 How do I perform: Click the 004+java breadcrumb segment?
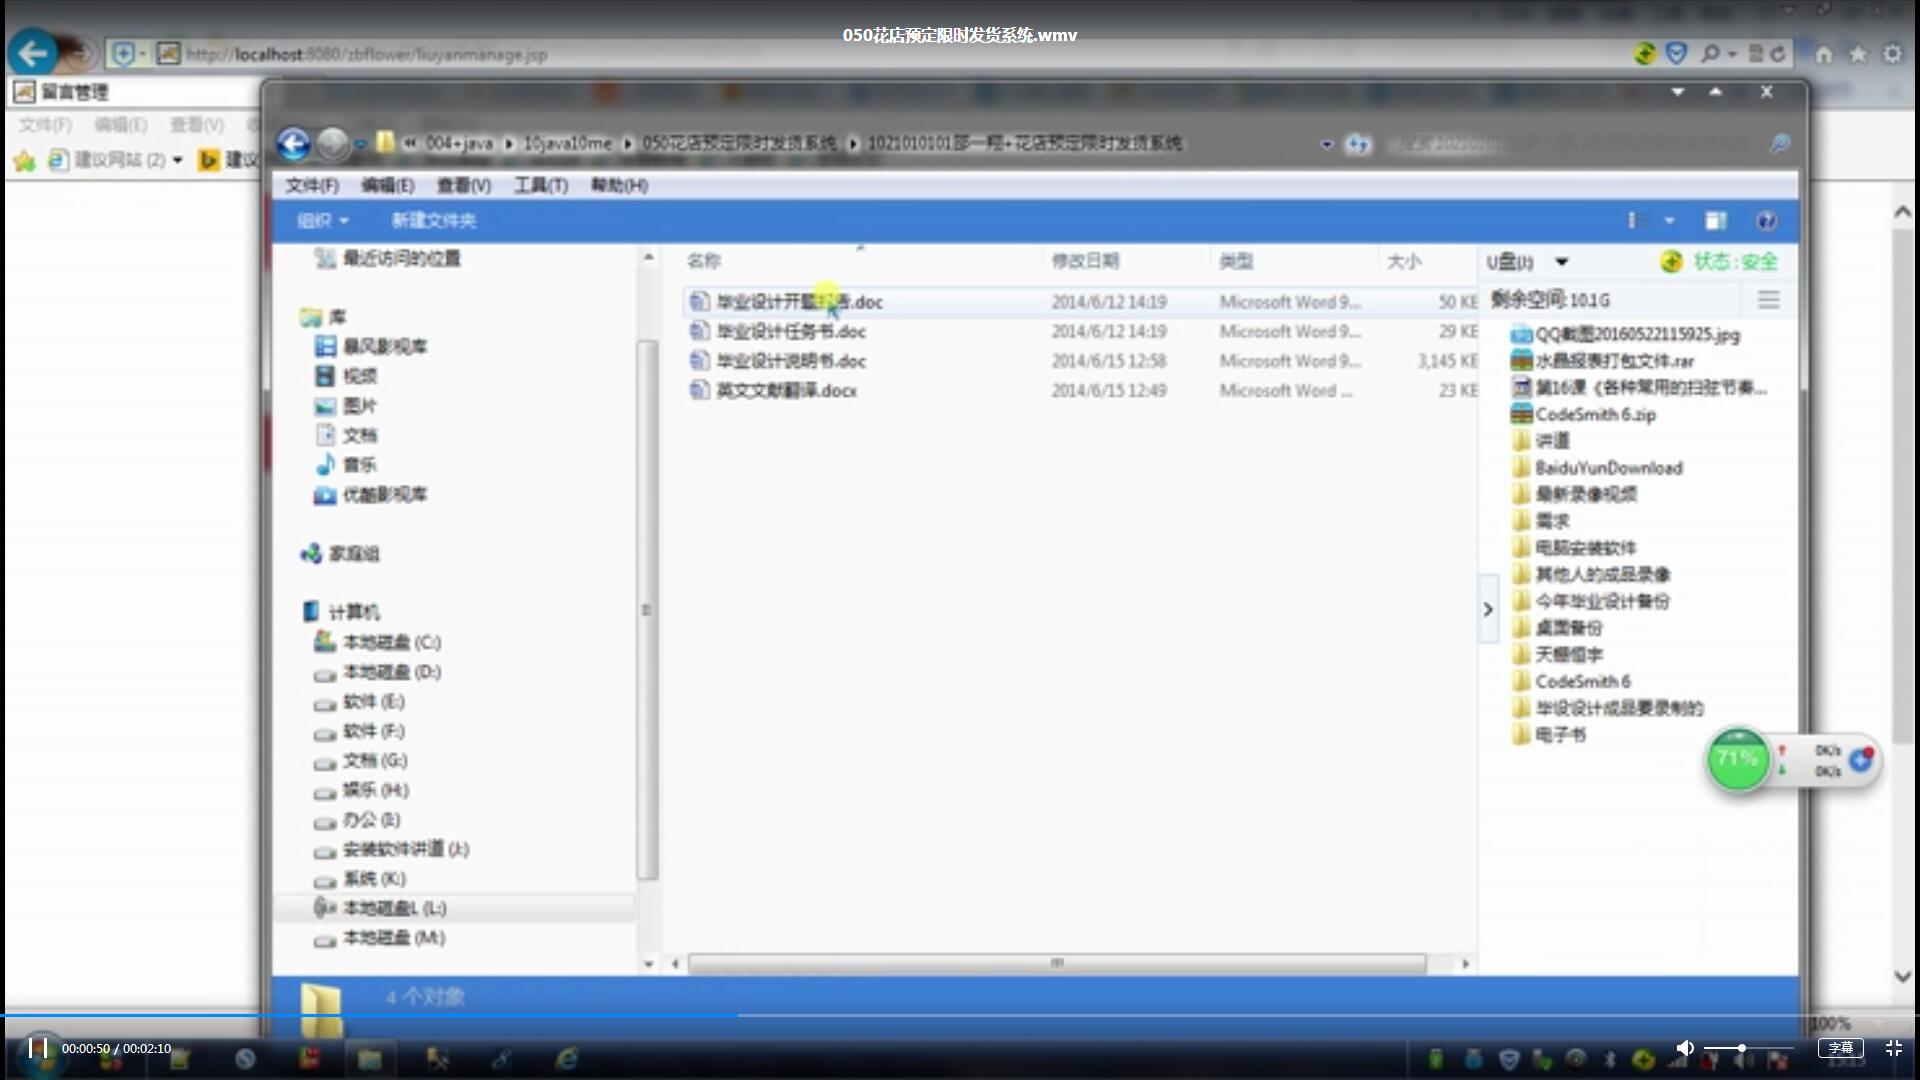[x=459, y=144]
